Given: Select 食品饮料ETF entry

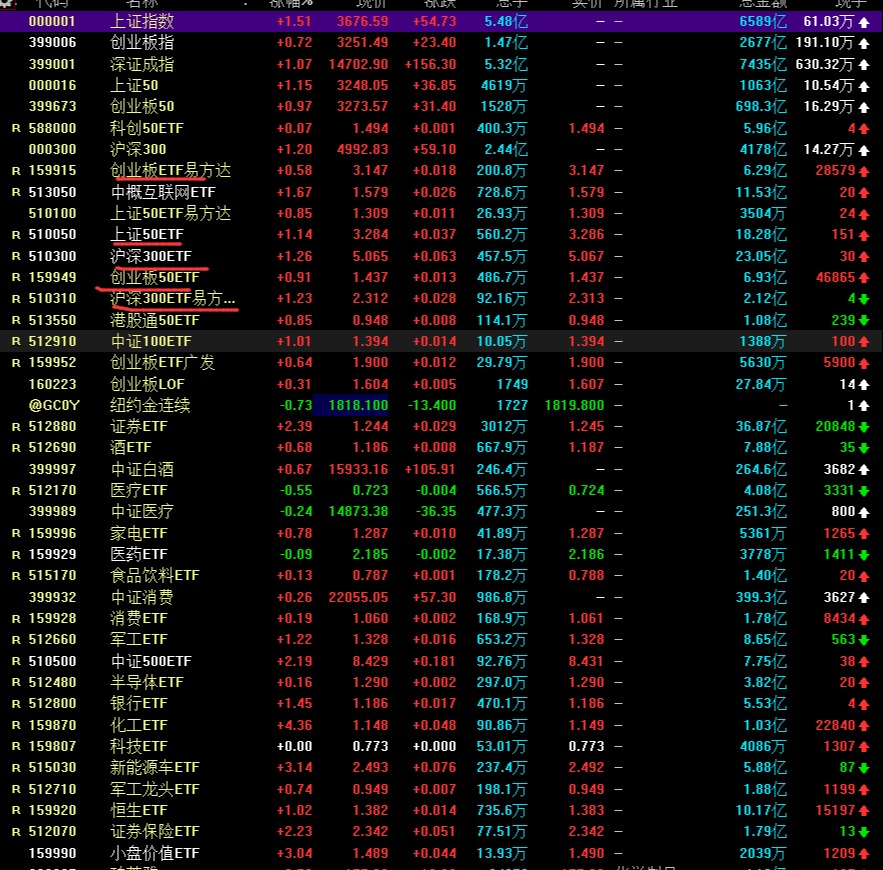Looking at the screenshot, I should pos(155,575).
